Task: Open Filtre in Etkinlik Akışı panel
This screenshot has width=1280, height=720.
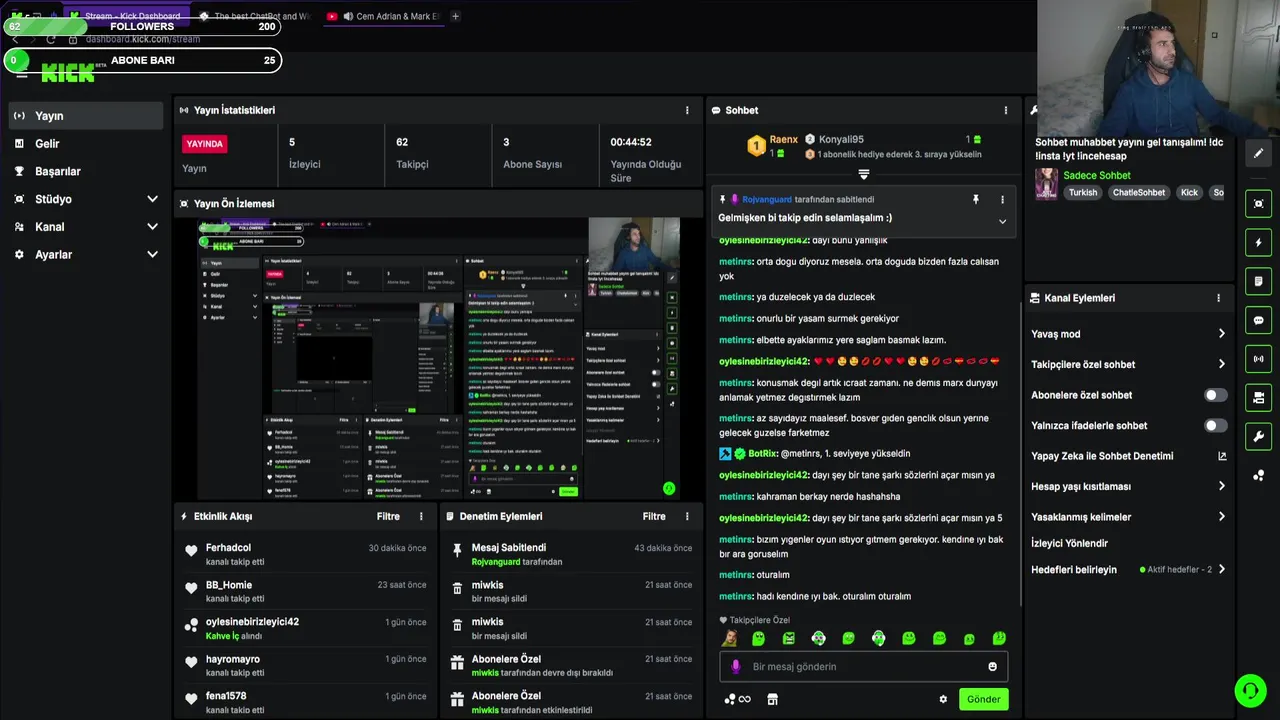Action: pos(388,516)
